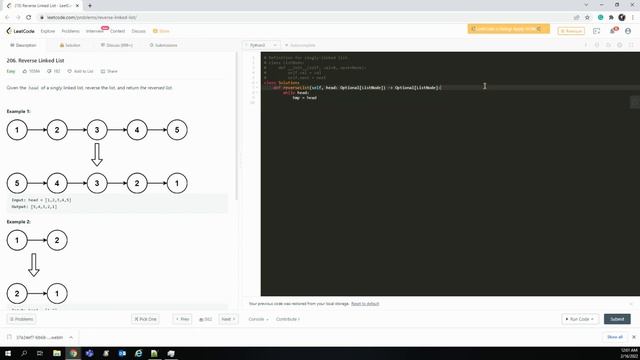Click the browser address bar

tap(302, 17)
